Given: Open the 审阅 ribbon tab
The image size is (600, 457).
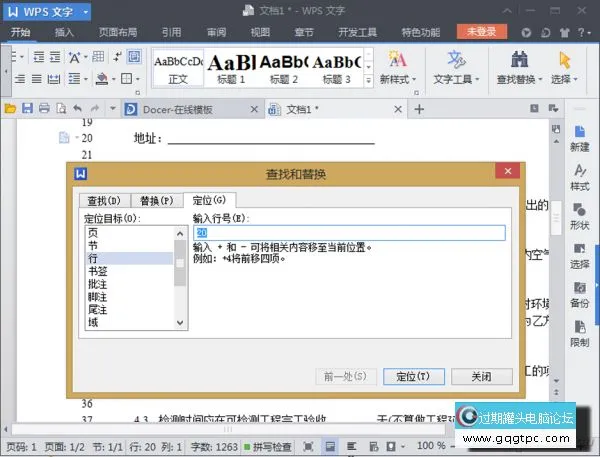Looking at the screenshot, I should coord(216,32).
